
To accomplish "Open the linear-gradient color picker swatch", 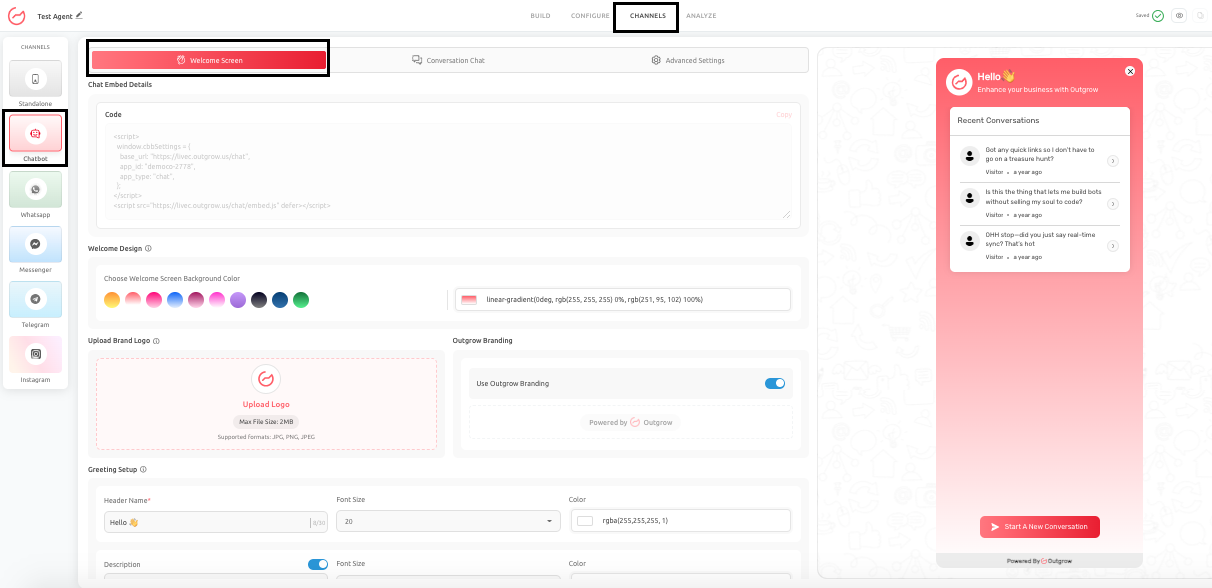I will click(x=469, y=300).
